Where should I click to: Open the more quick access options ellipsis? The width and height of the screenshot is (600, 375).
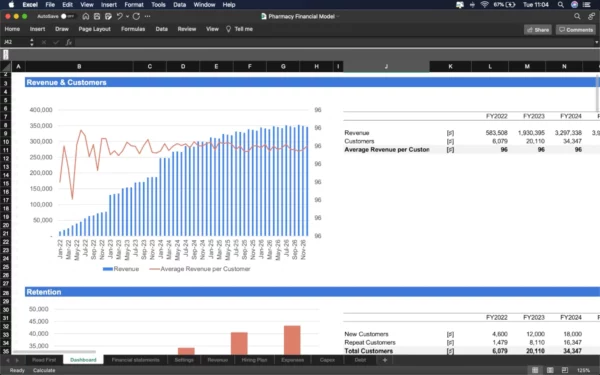click(147, 16)
